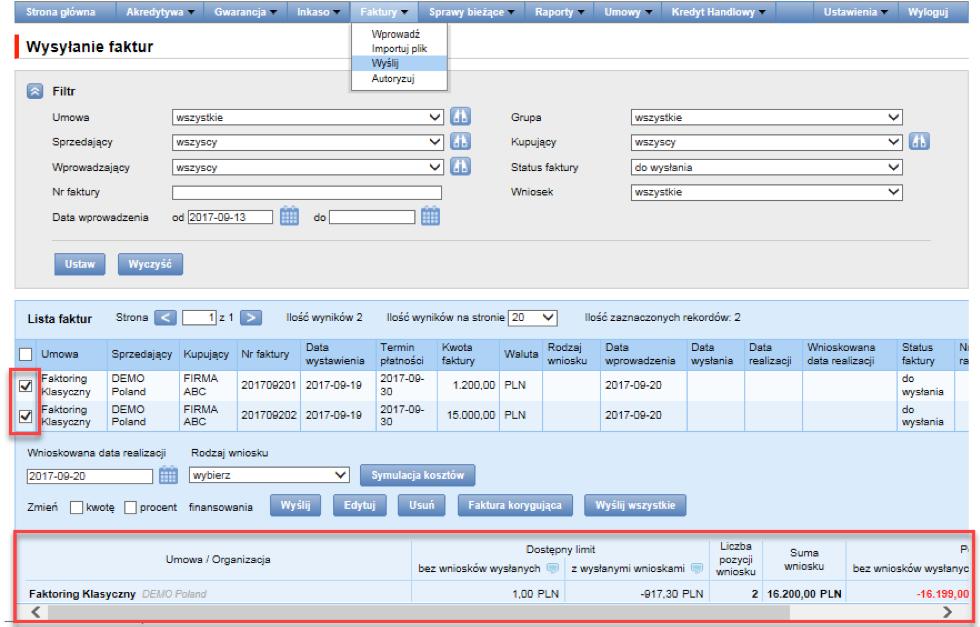Open the Kupujący dropdown
Image resolution: width=980 pixels, height=627 pixels.
[x=766, y=142]
